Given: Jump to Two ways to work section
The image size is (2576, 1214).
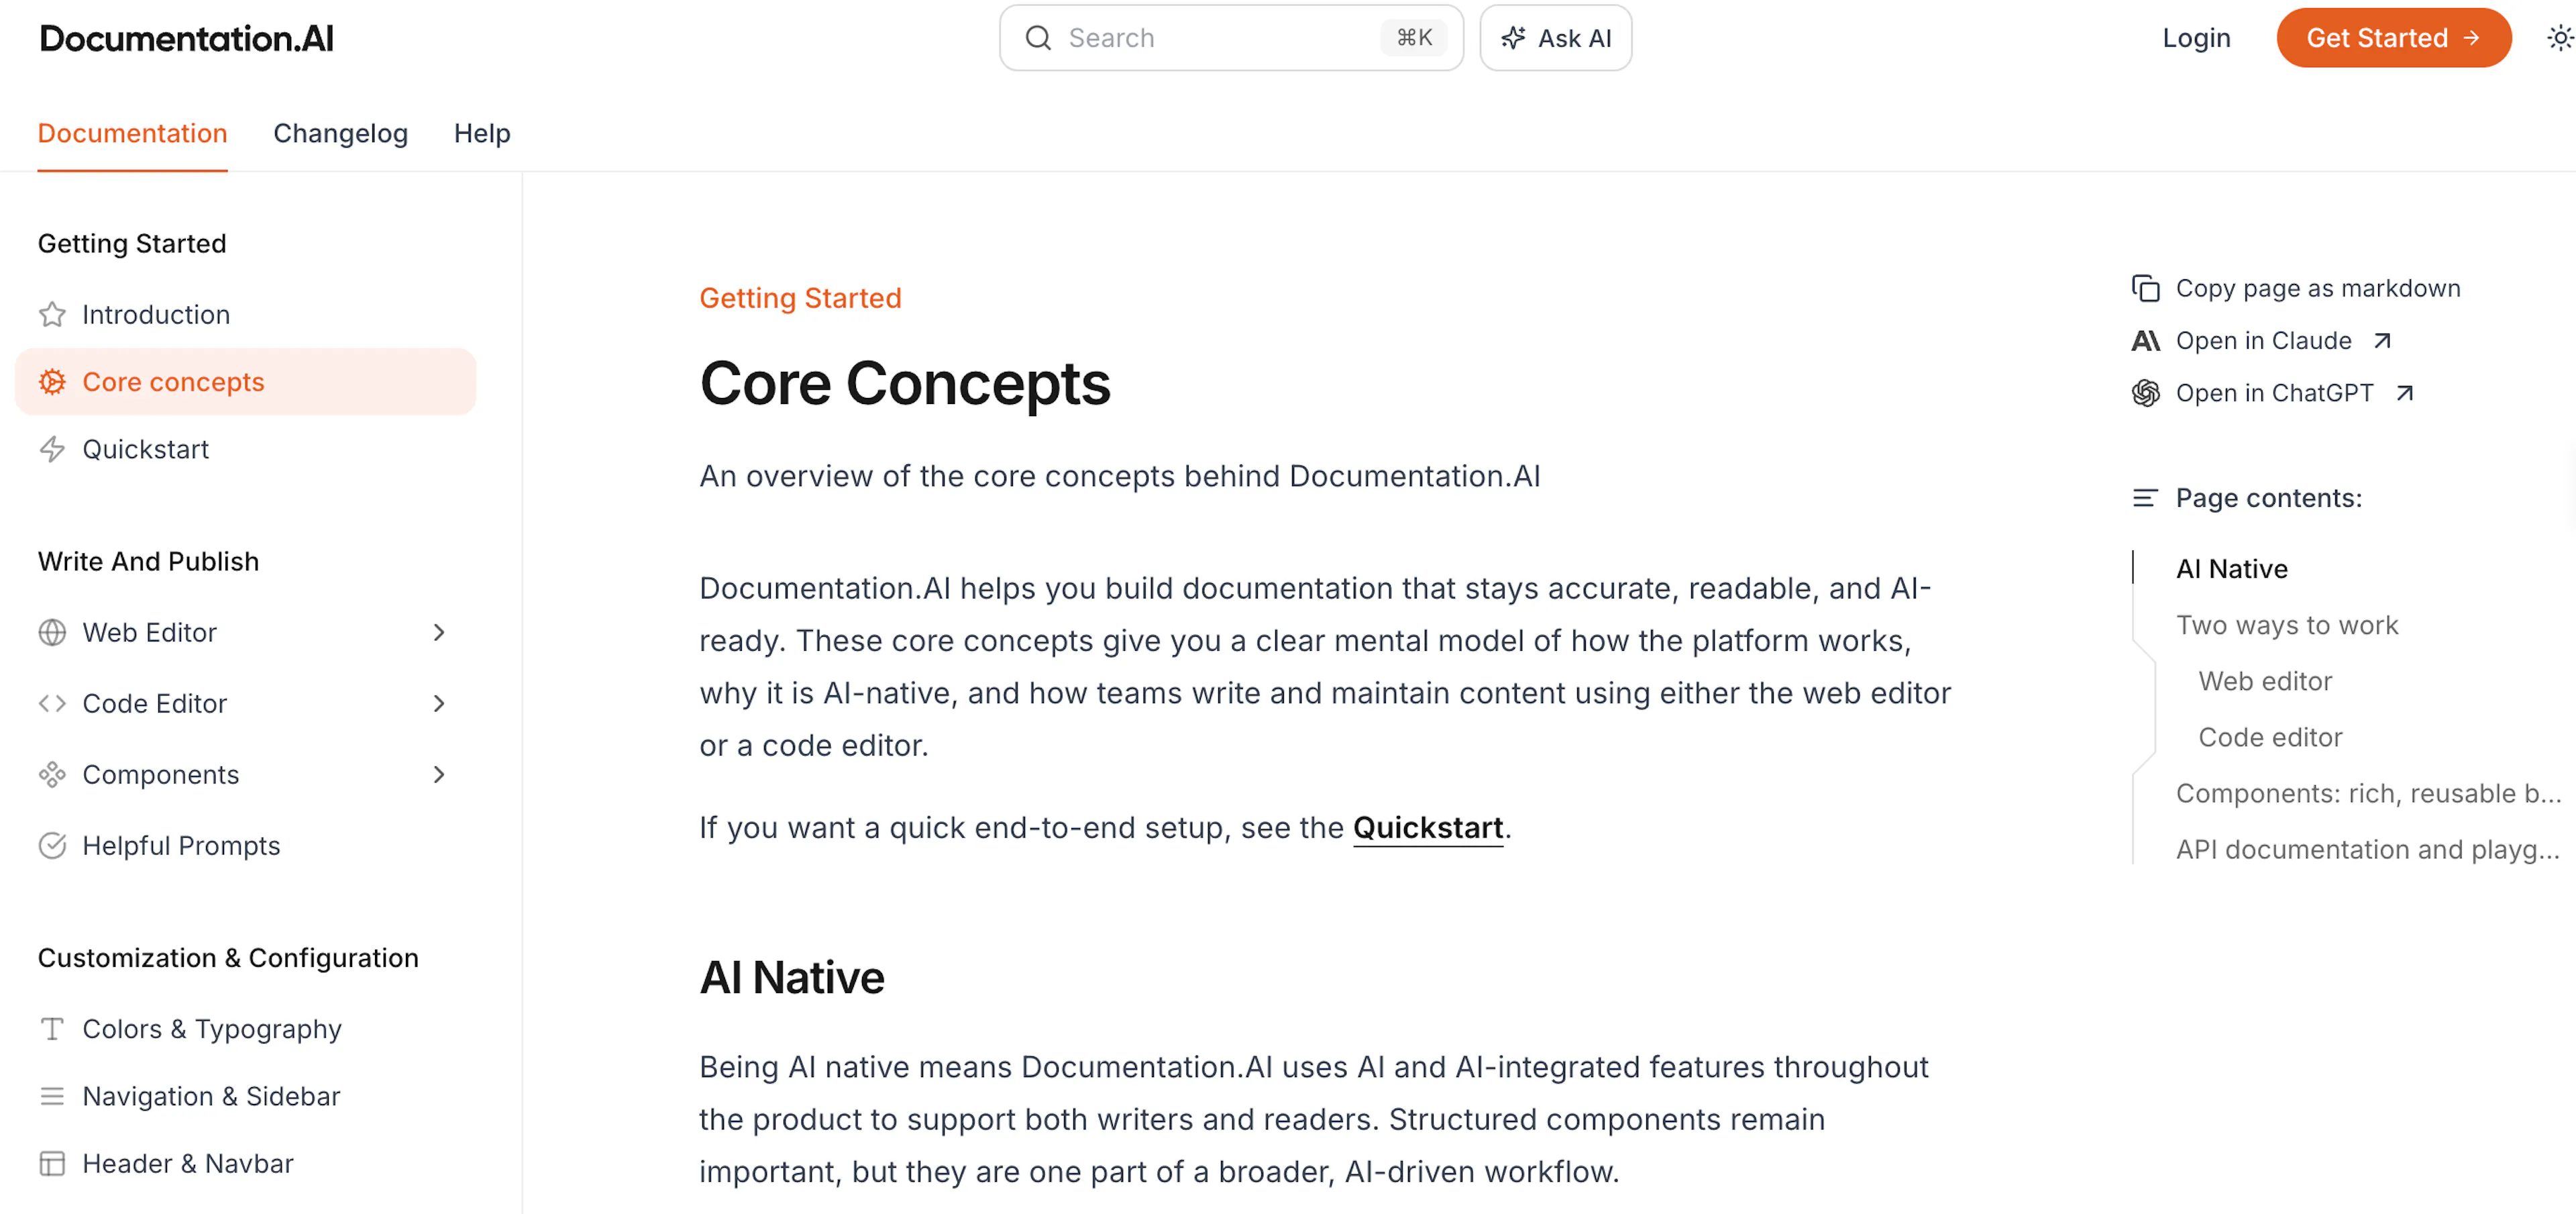Looking at the screenshot, I should click(2287, 625).
